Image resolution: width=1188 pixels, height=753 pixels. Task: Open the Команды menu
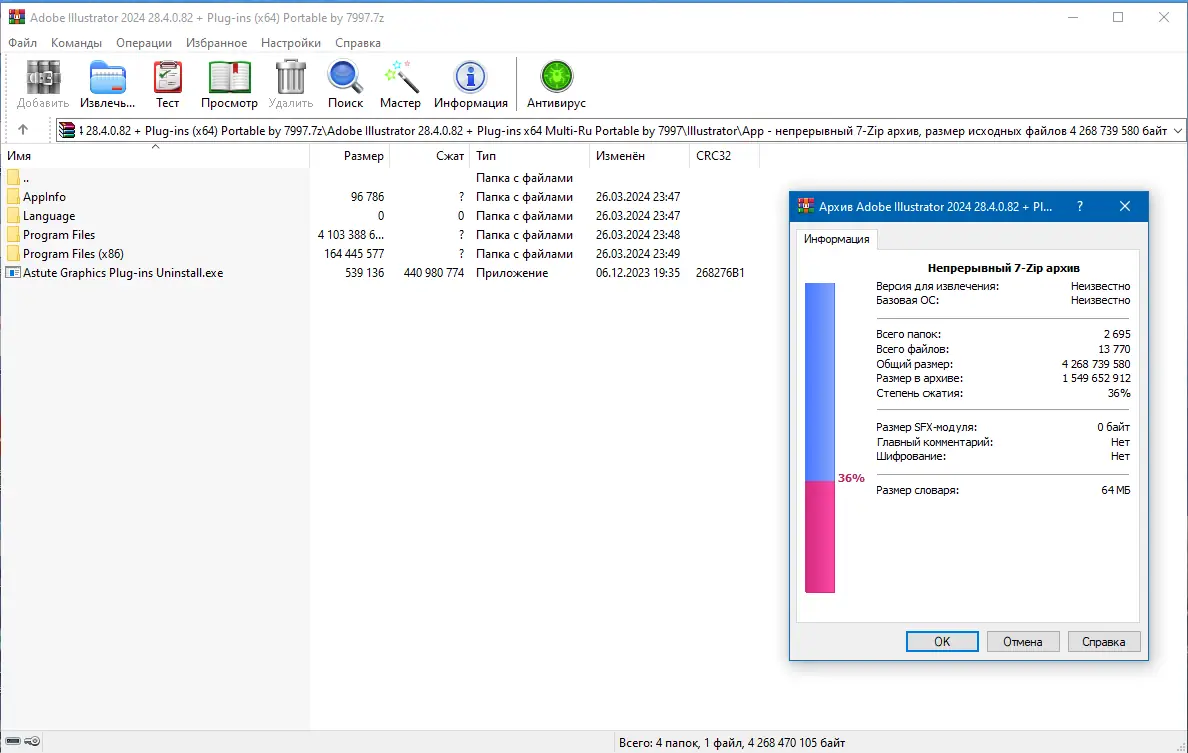(77, 42)
